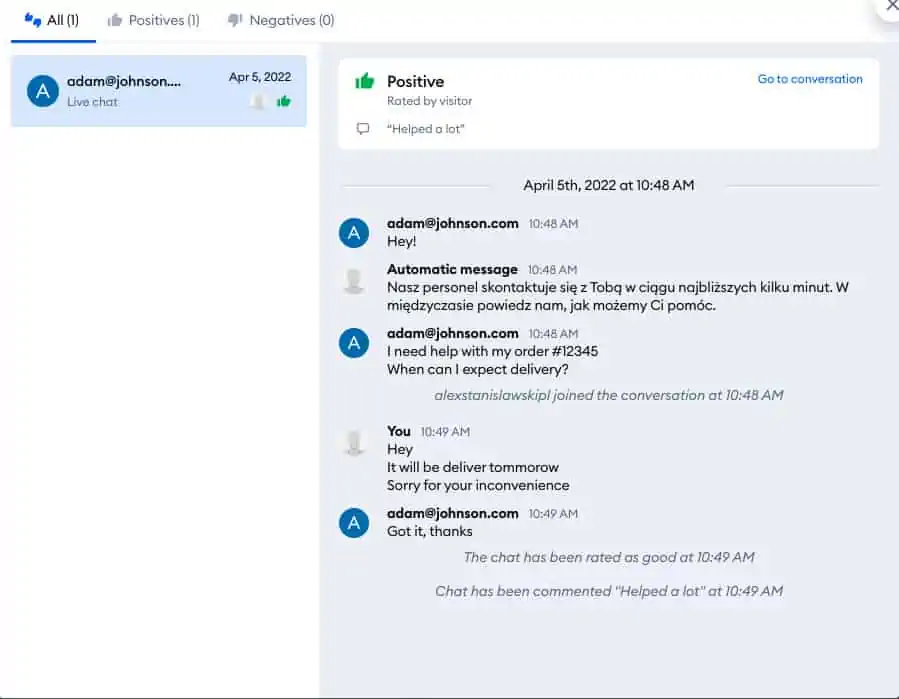The height and width of the screenshot is (699, 899).
Task: Click the Apr 5, 2022 date in the list
Action: 260,77
